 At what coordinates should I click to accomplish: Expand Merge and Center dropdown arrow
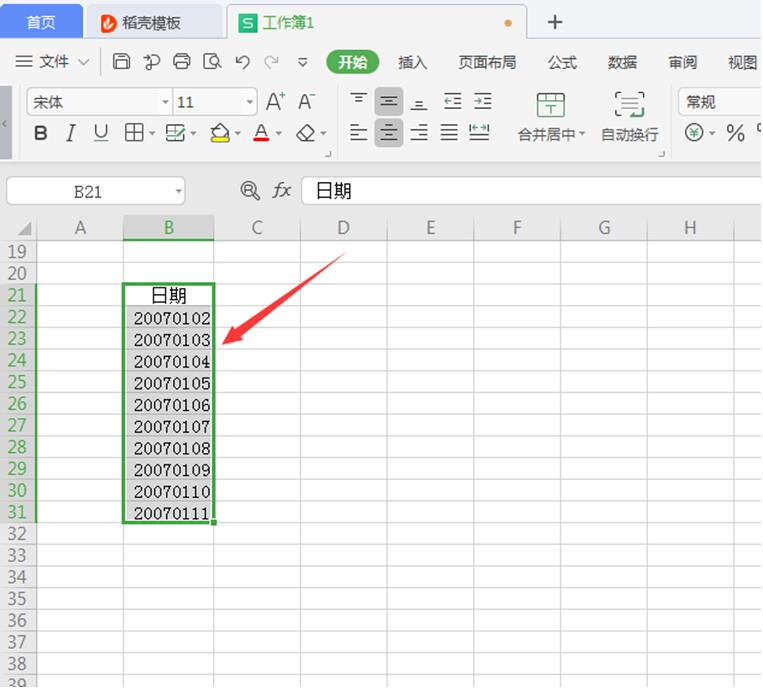coord(582,133)
